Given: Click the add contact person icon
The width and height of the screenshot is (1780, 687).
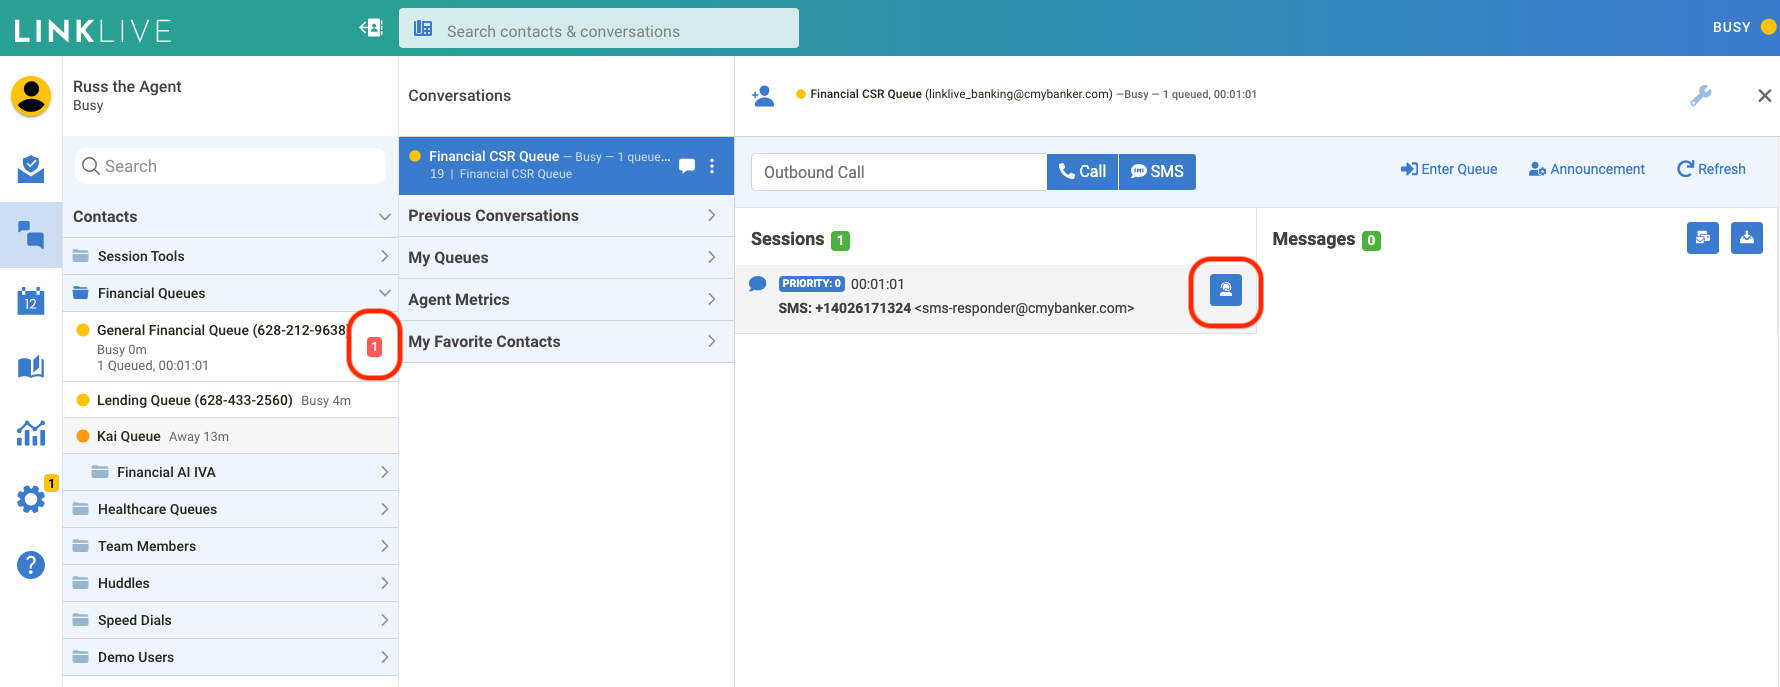Looking at the screenshot, I should point(763,95).
